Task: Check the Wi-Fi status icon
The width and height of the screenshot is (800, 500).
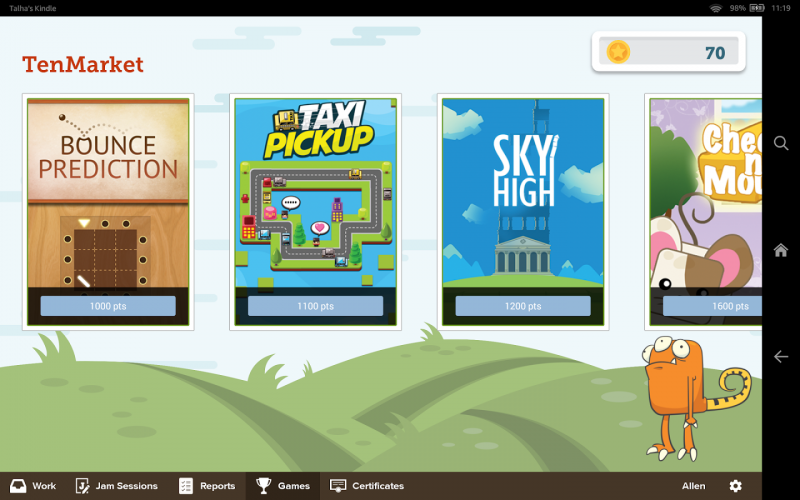Action: [x=716, y=8]
